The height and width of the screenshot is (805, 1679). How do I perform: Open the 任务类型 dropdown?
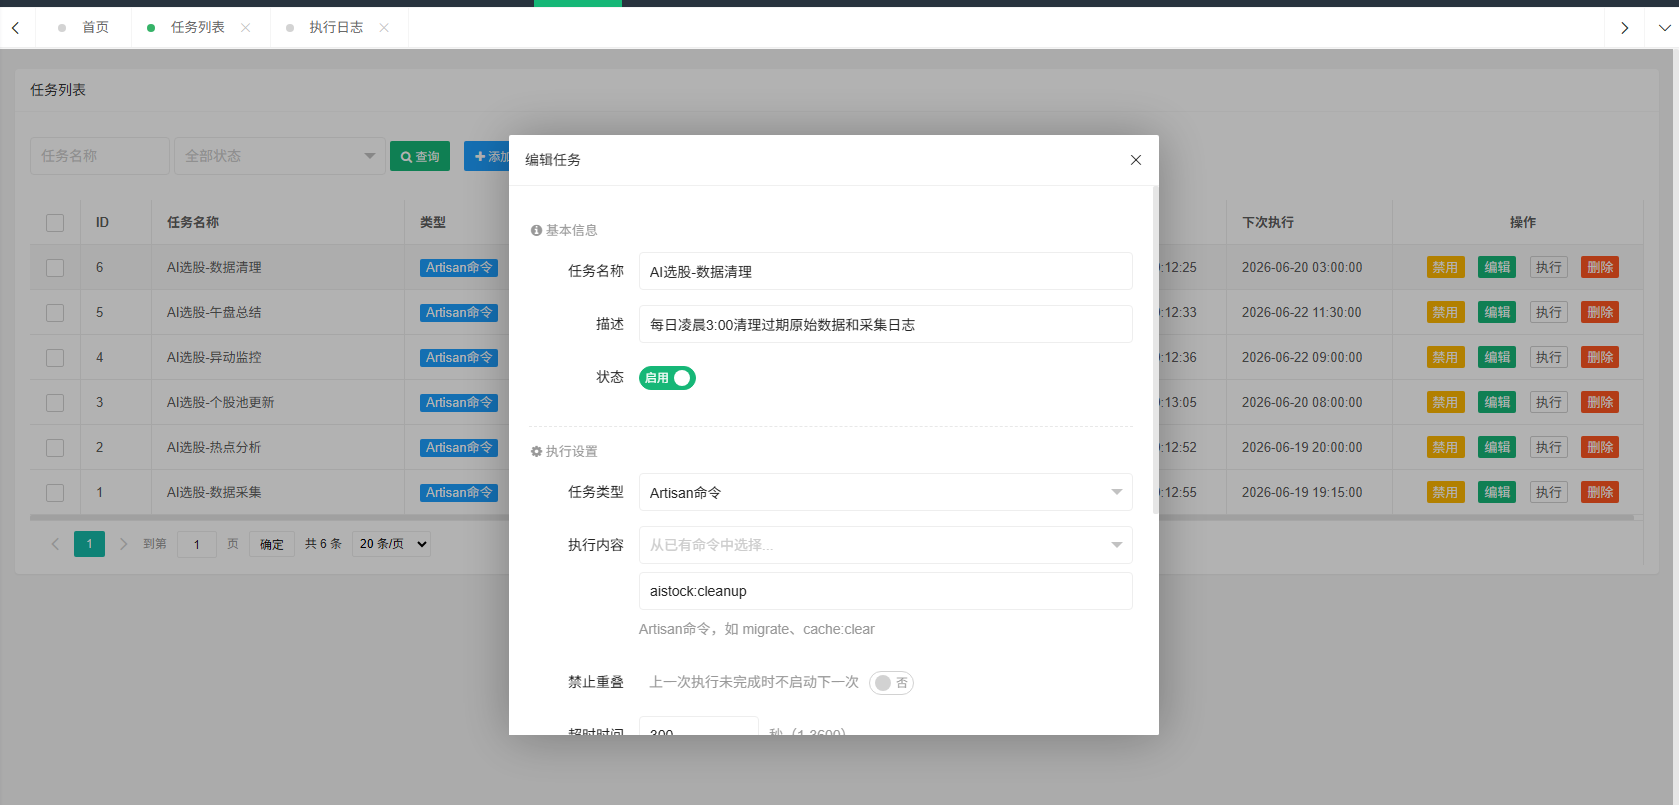[885, 492]
